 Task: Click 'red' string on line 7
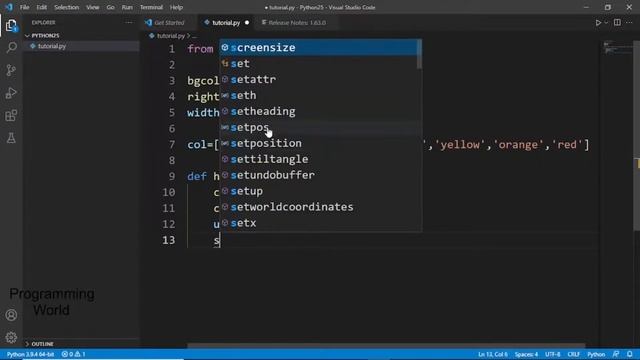(567, 144)
